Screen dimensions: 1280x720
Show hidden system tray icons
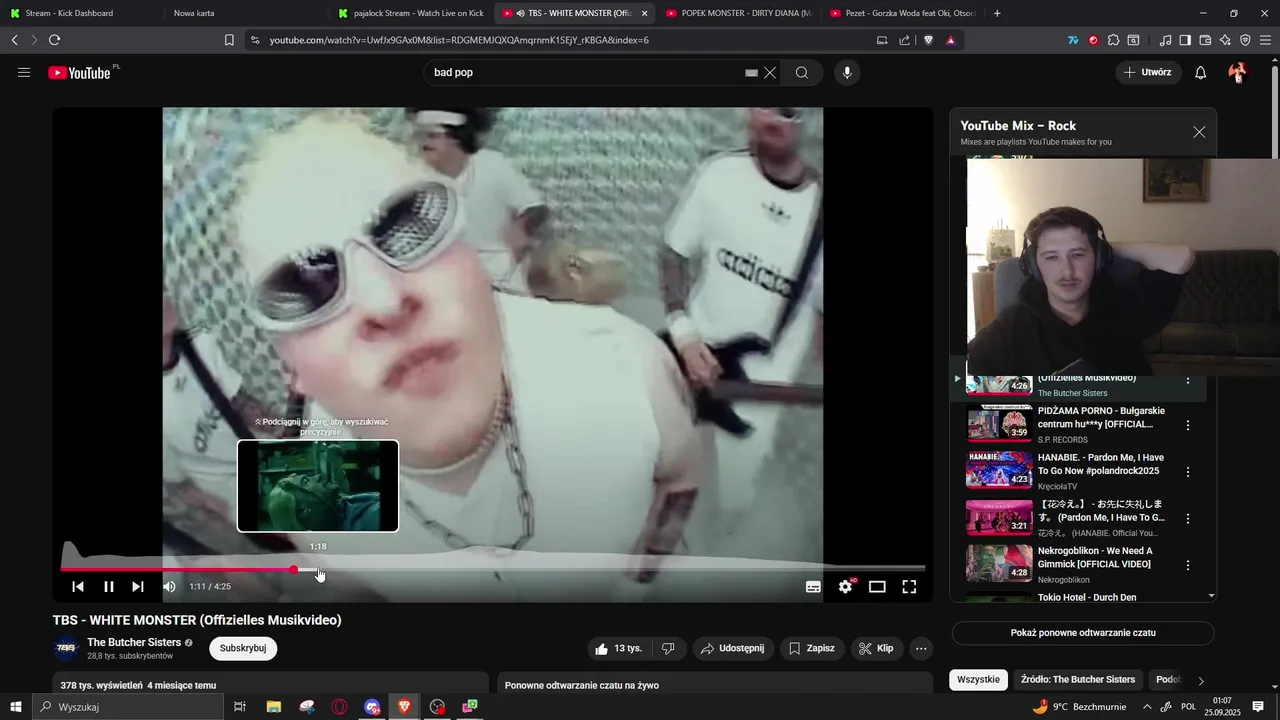pos(1147,707)
